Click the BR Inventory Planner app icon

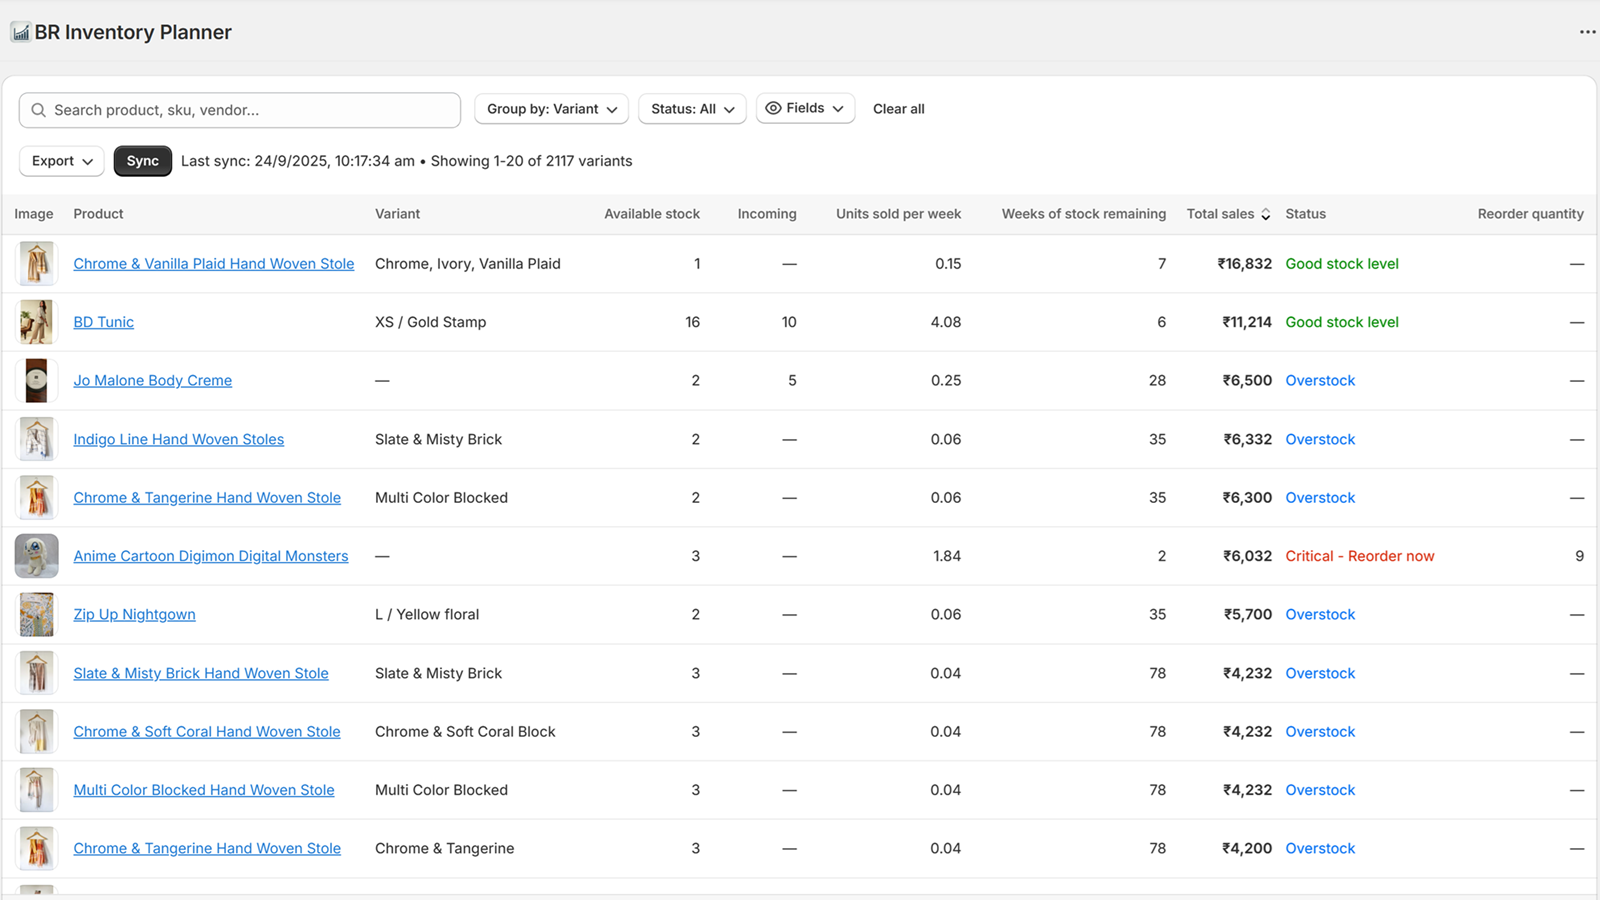tap(20, 33)
